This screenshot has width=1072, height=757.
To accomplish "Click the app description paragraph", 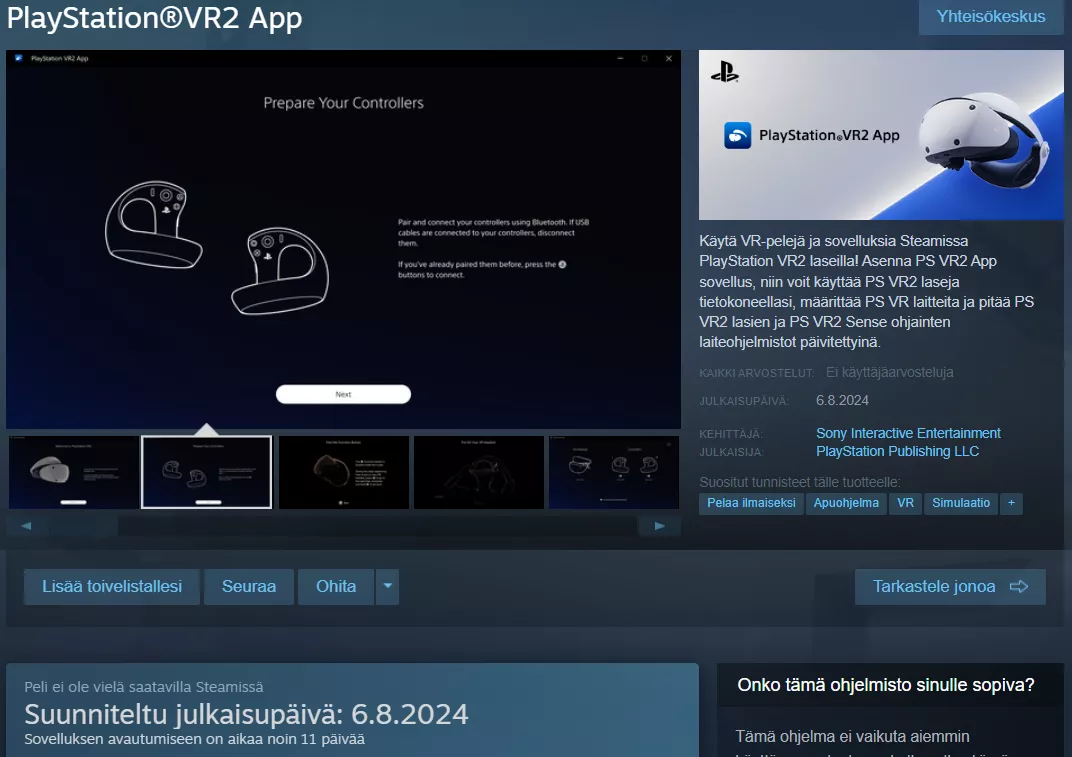I will point(866,291).
